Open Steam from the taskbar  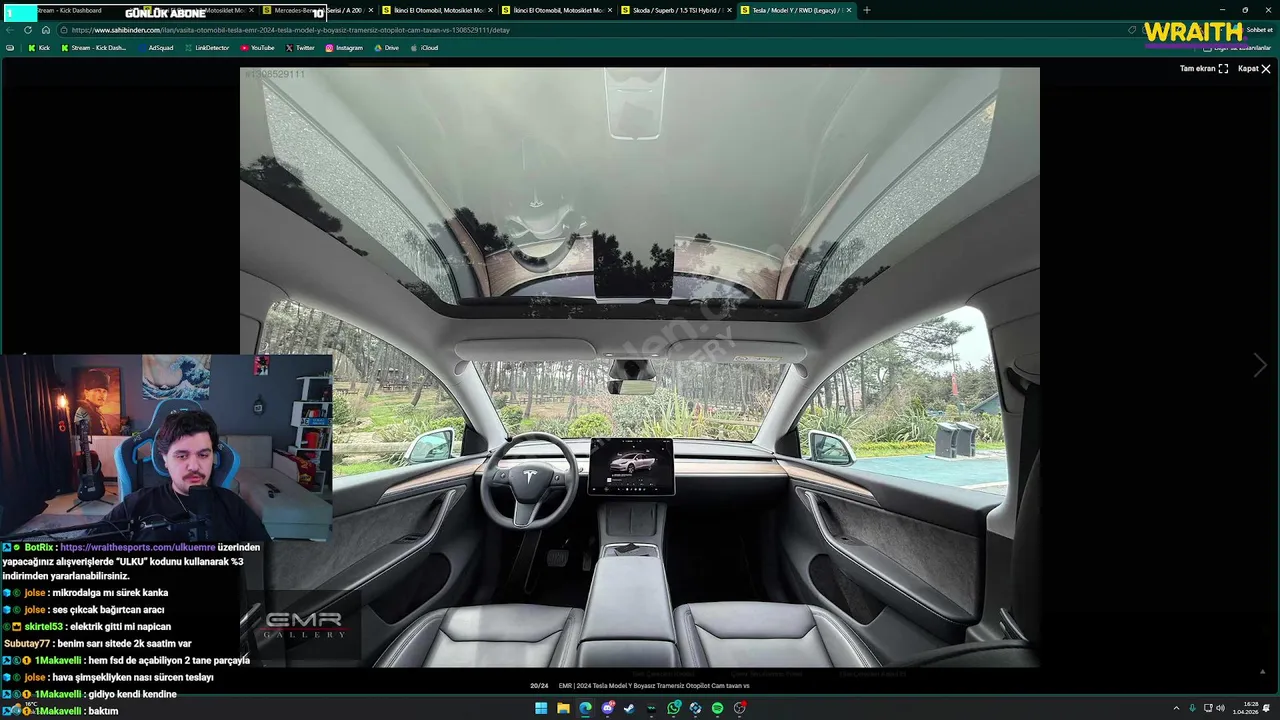point(629,708)
